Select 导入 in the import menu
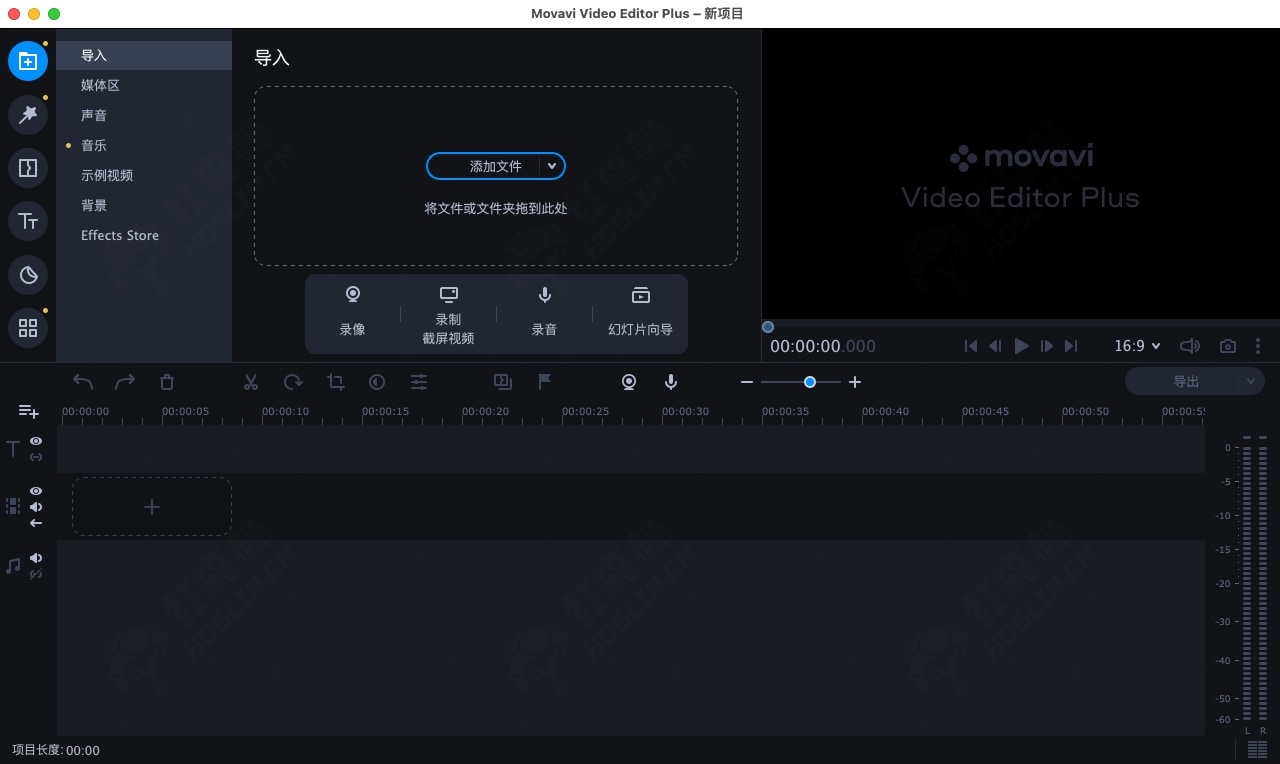1280x764 pixels. pos(144,55)
